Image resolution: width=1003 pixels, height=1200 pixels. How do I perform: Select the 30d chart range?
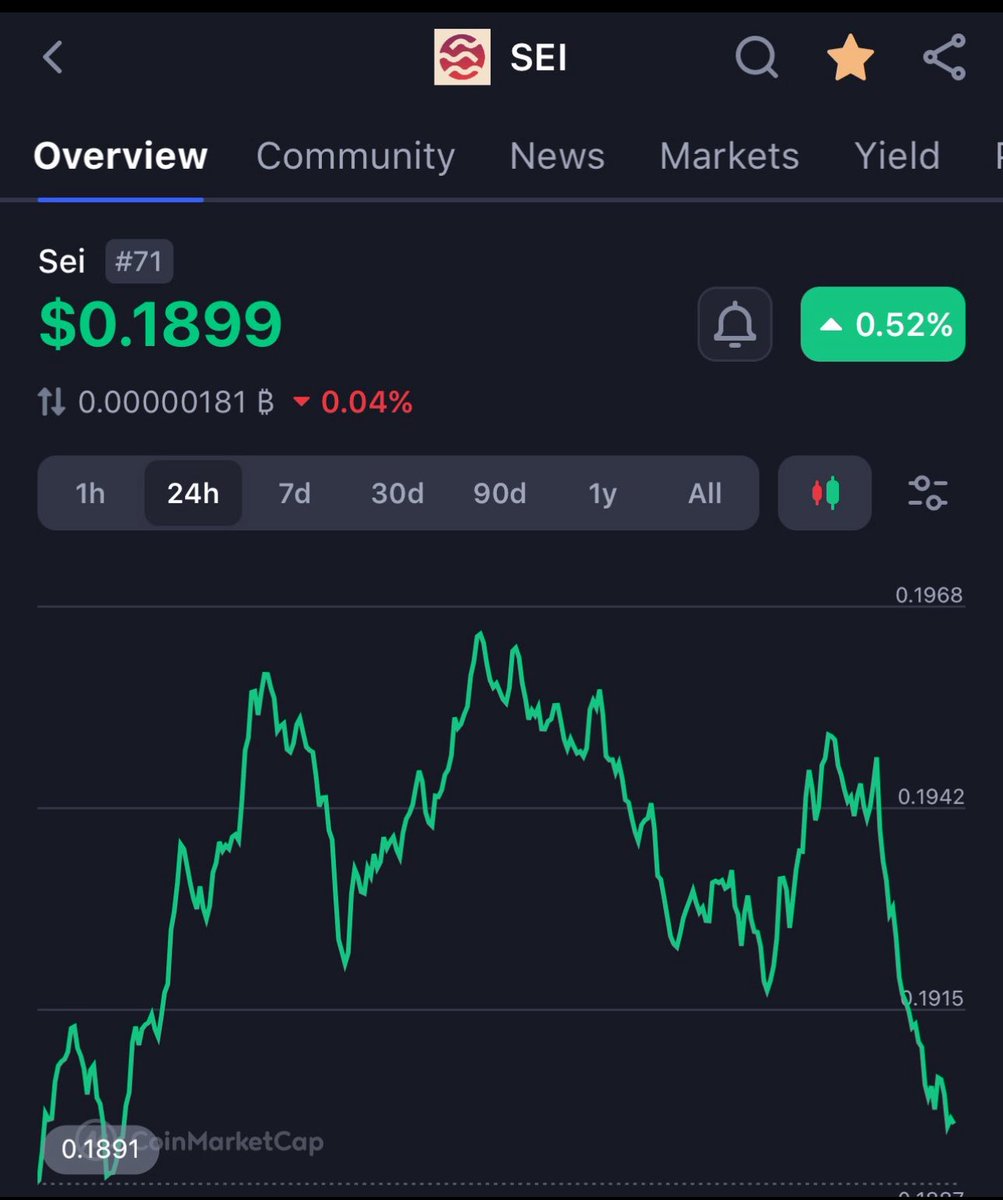397,493
